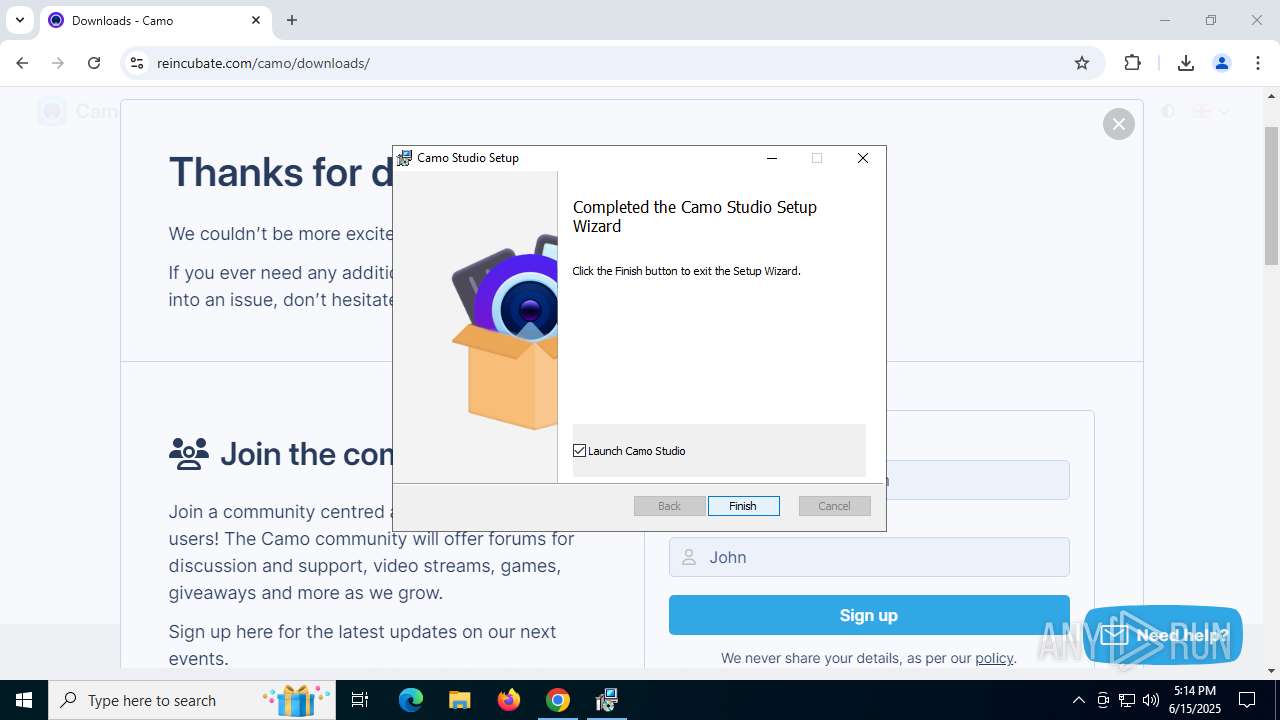Switch to Chrome in the taskbar
1280x720 pixels.
558,700
